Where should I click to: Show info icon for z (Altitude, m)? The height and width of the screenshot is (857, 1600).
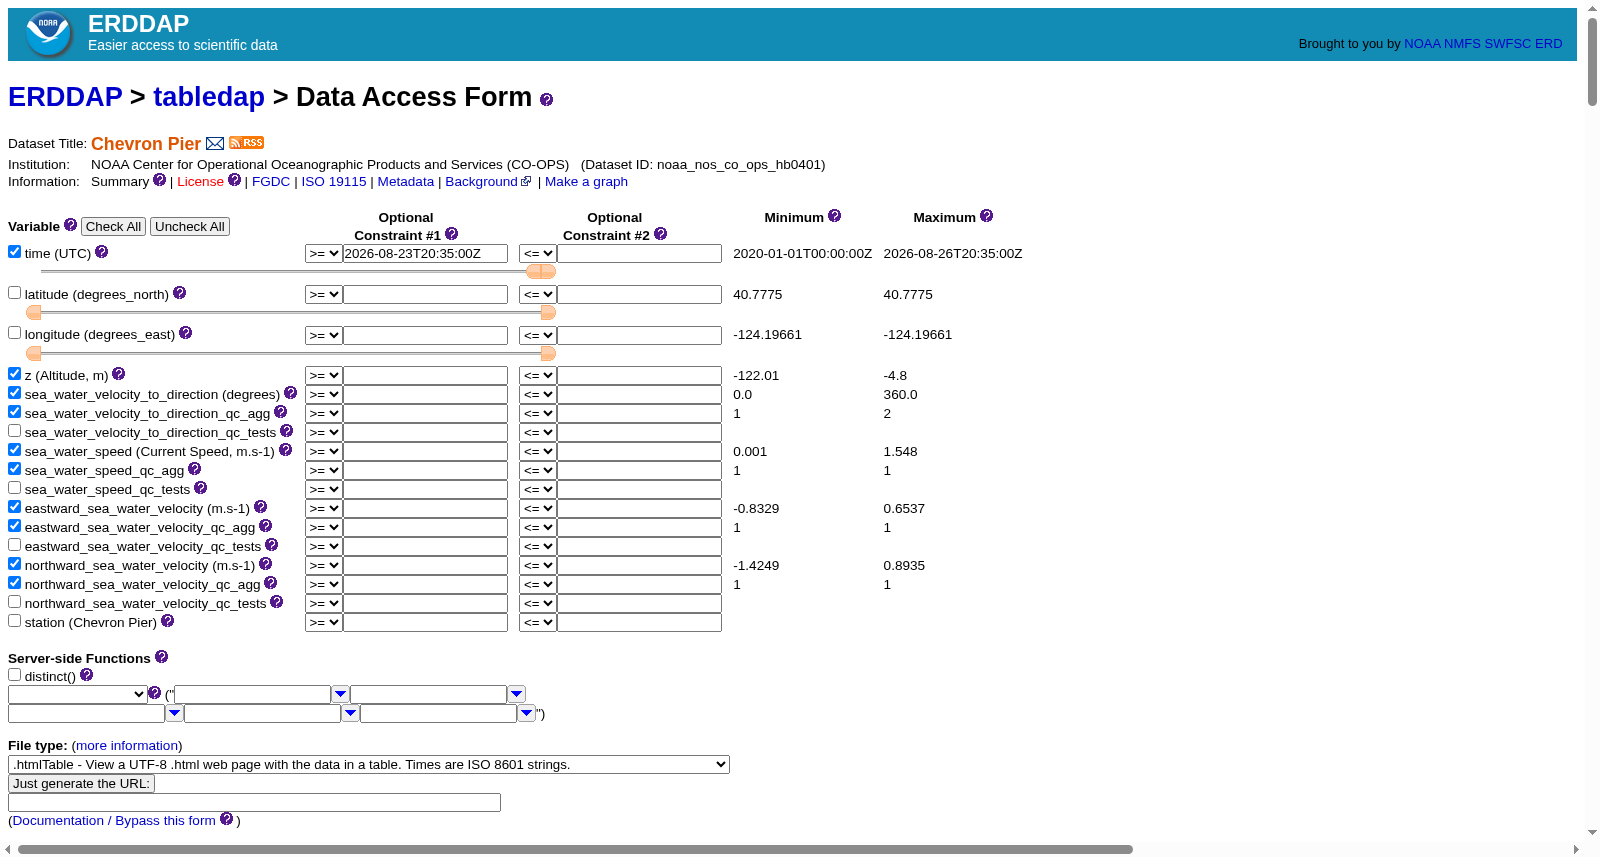118,374
